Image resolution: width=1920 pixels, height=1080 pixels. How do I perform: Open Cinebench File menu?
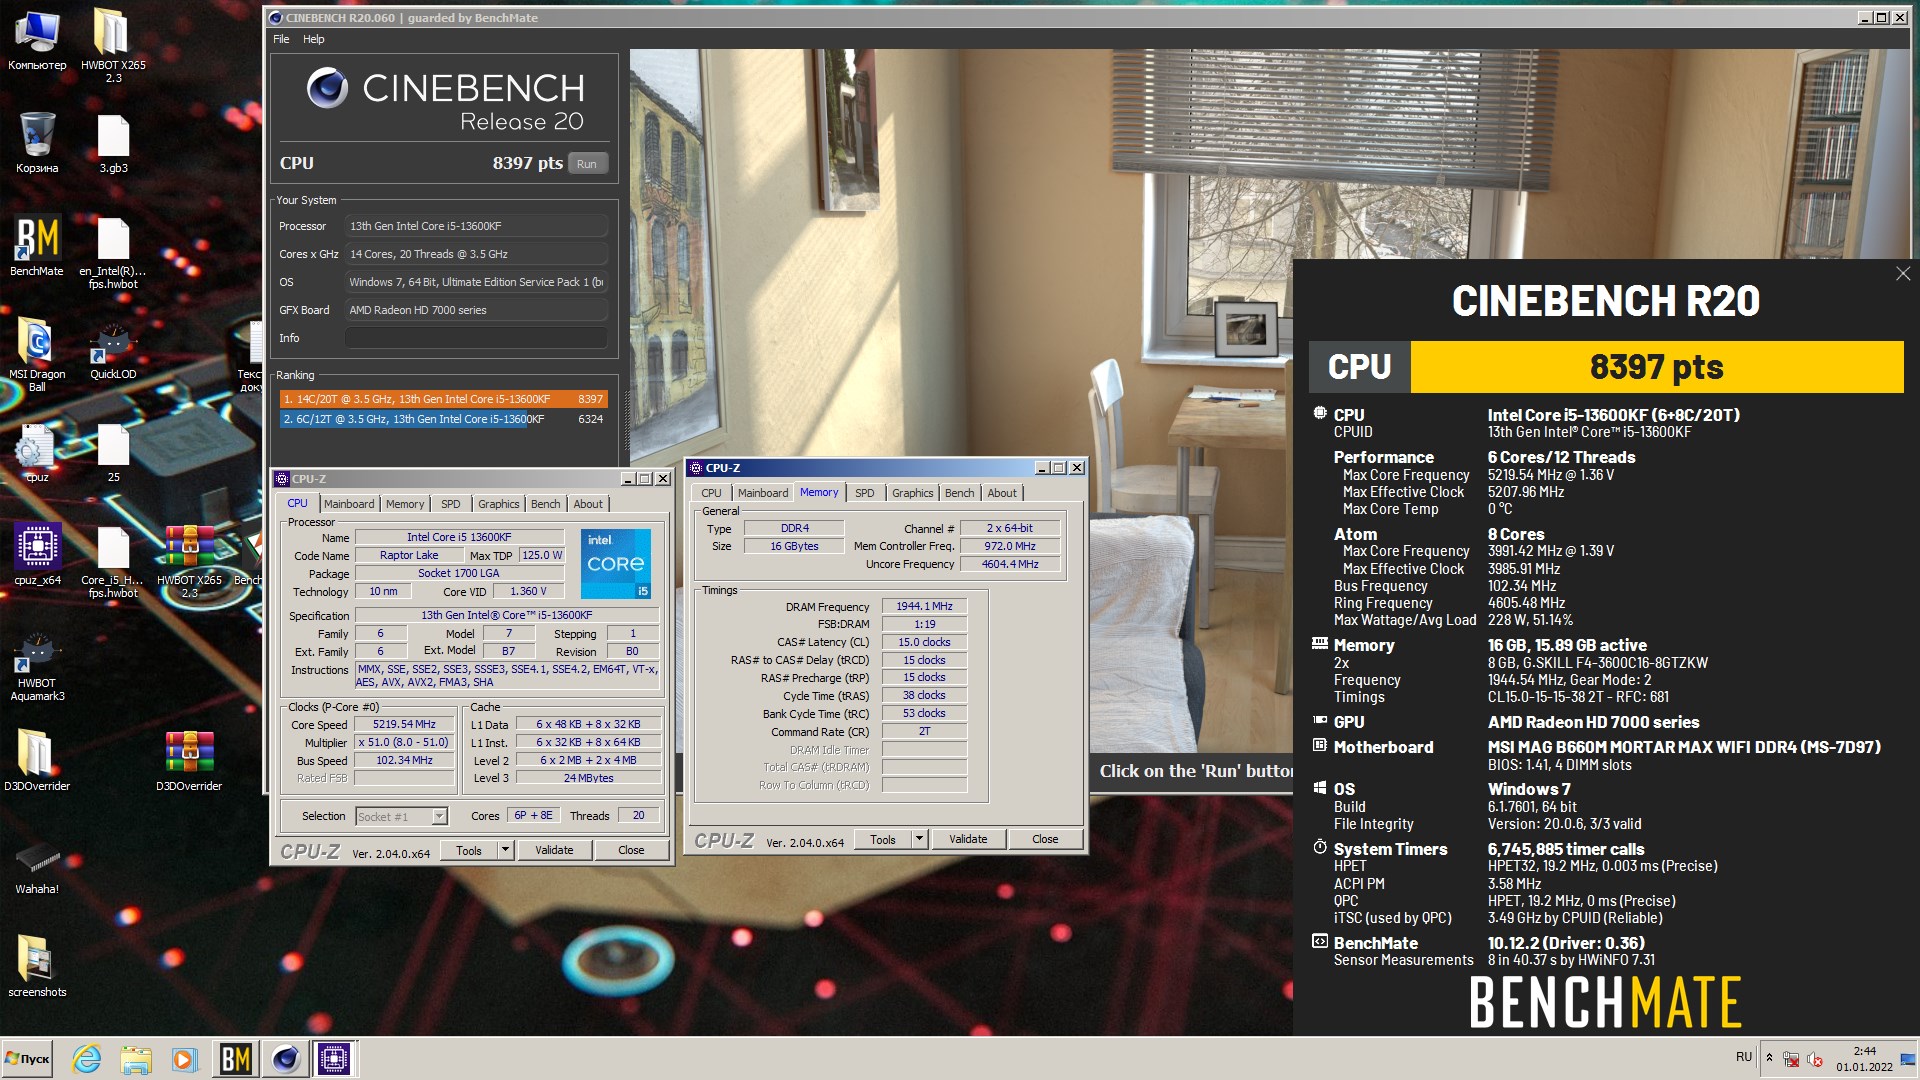click(x=281, y=39)
